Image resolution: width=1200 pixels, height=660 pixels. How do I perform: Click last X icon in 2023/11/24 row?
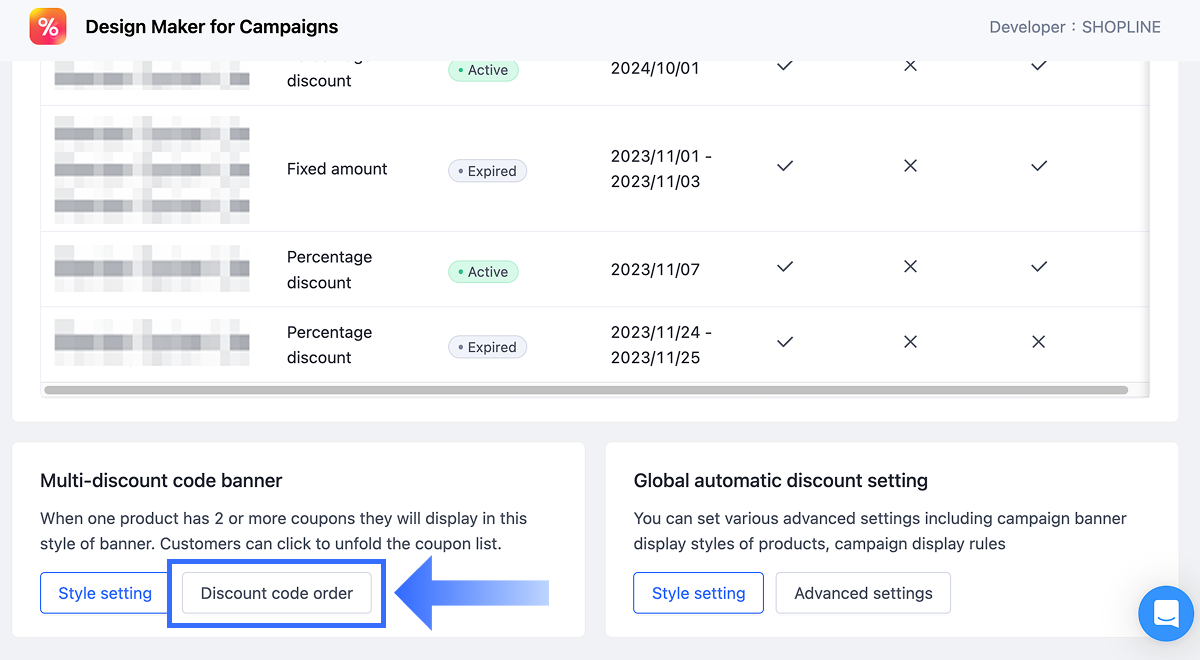1039,342
